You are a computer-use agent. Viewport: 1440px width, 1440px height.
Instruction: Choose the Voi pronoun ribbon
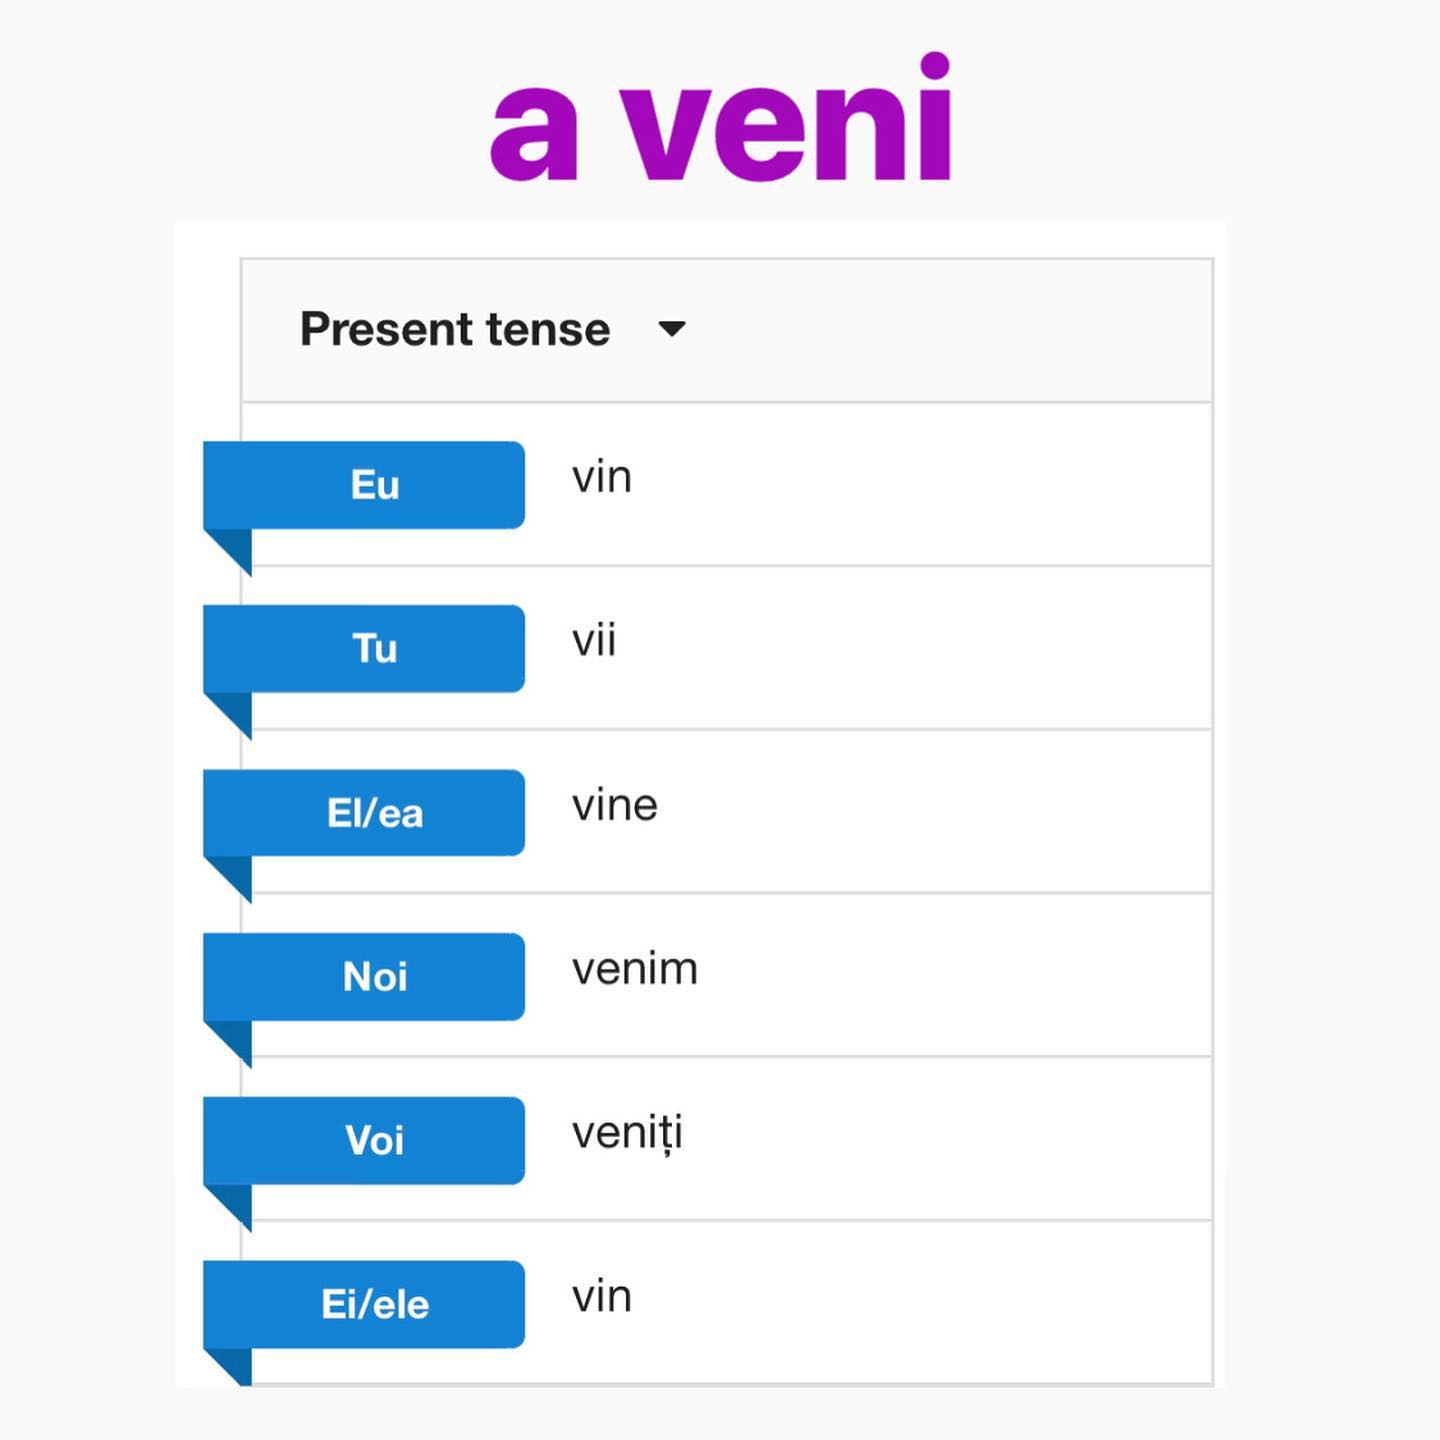(x=364, y=1141)
